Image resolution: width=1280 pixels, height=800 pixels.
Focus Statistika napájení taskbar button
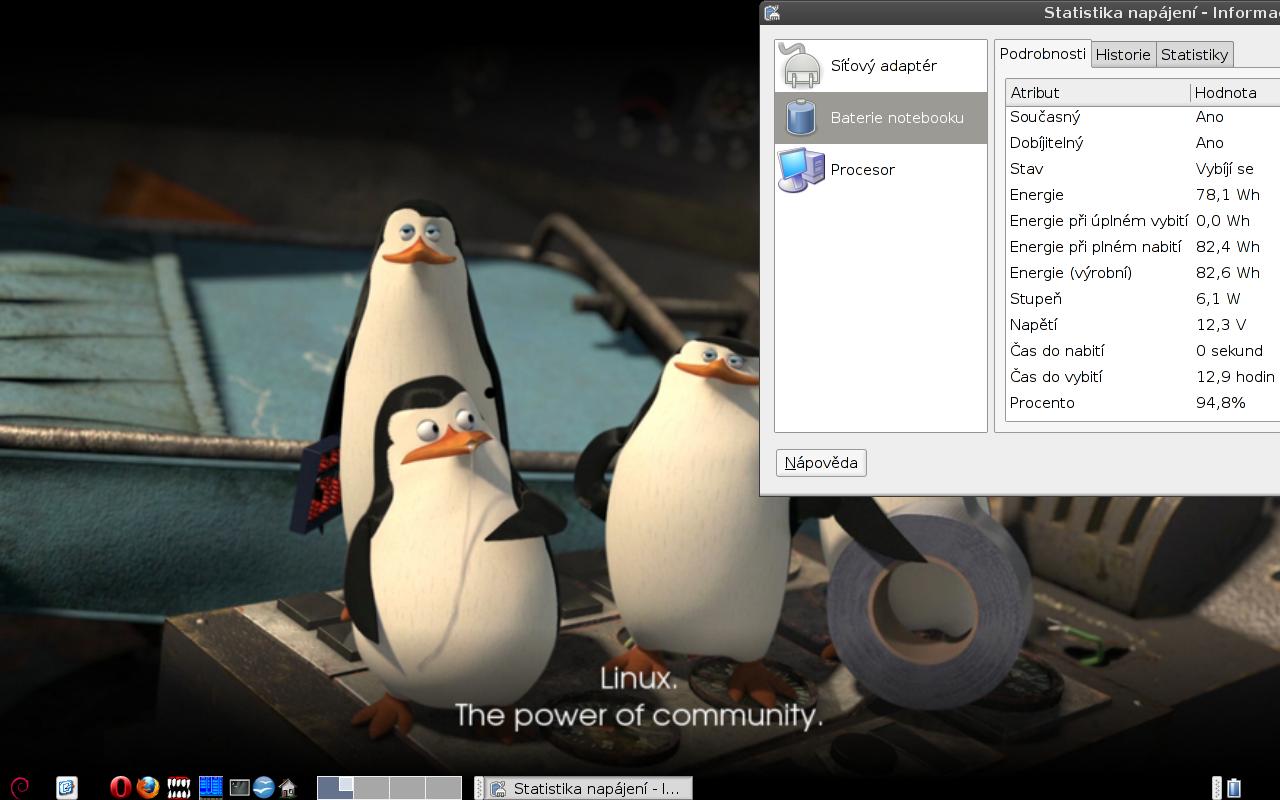point(589,788)
